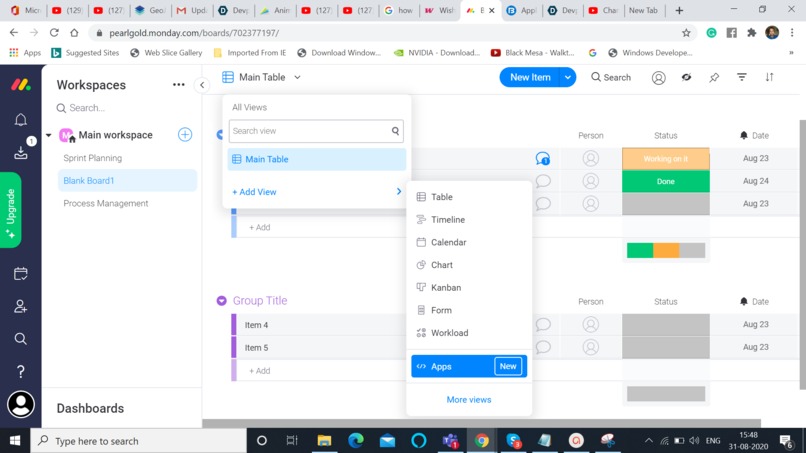Assign person in the Aug 24 row
Image resolution: width=806 pixels, height=453 pixels.
tap(591, 181)
